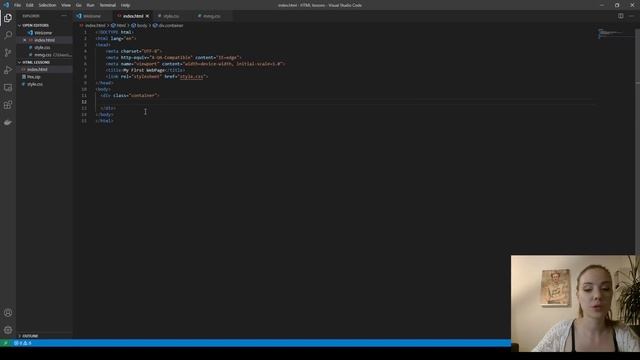This screenshot has height=360, width=640.
Task: Switch to the style.css tab
Action: 171,16
